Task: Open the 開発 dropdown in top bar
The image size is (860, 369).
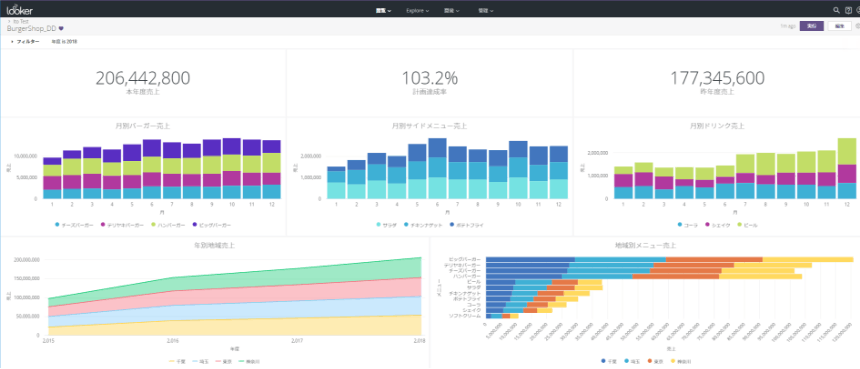Action: click(452, 10)
